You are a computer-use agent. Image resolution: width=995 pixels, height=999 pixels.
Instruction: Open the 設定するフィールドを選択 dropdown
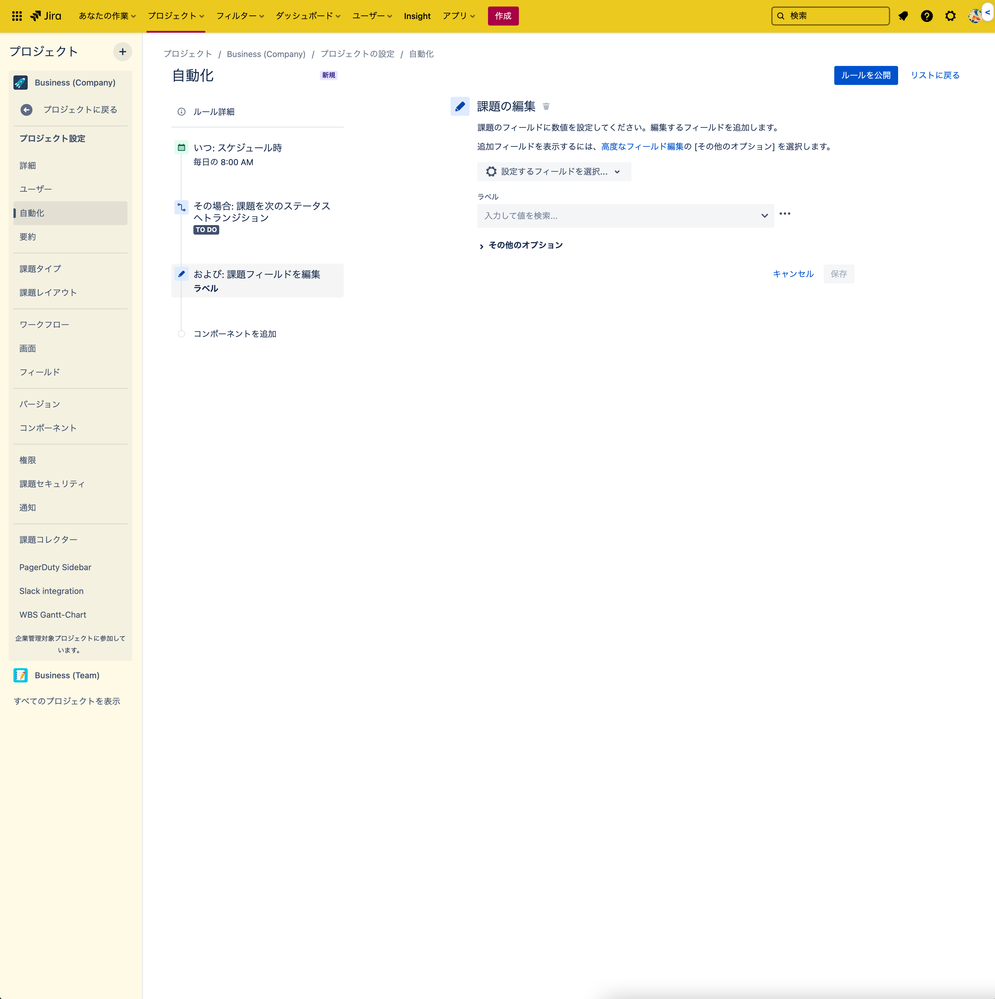[x=554, y=170]
